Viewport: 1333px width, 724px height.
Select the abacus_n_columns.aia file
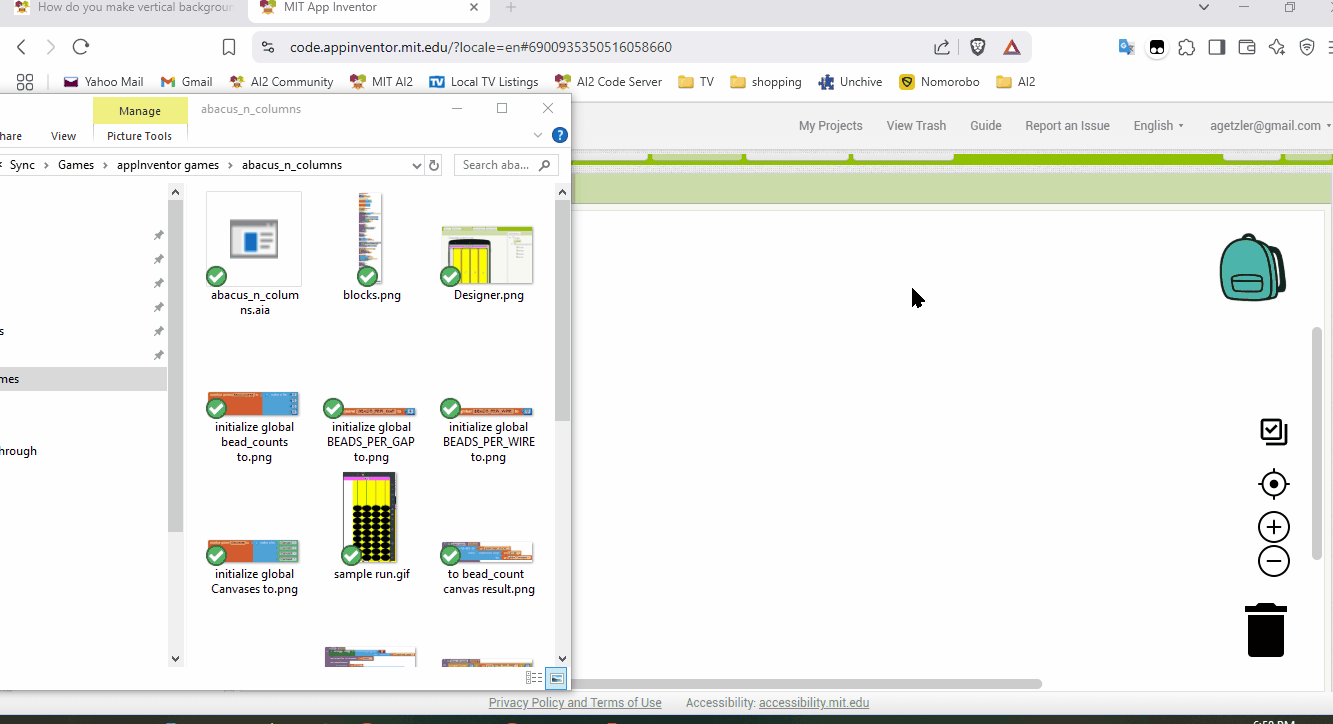coord(254,255)
